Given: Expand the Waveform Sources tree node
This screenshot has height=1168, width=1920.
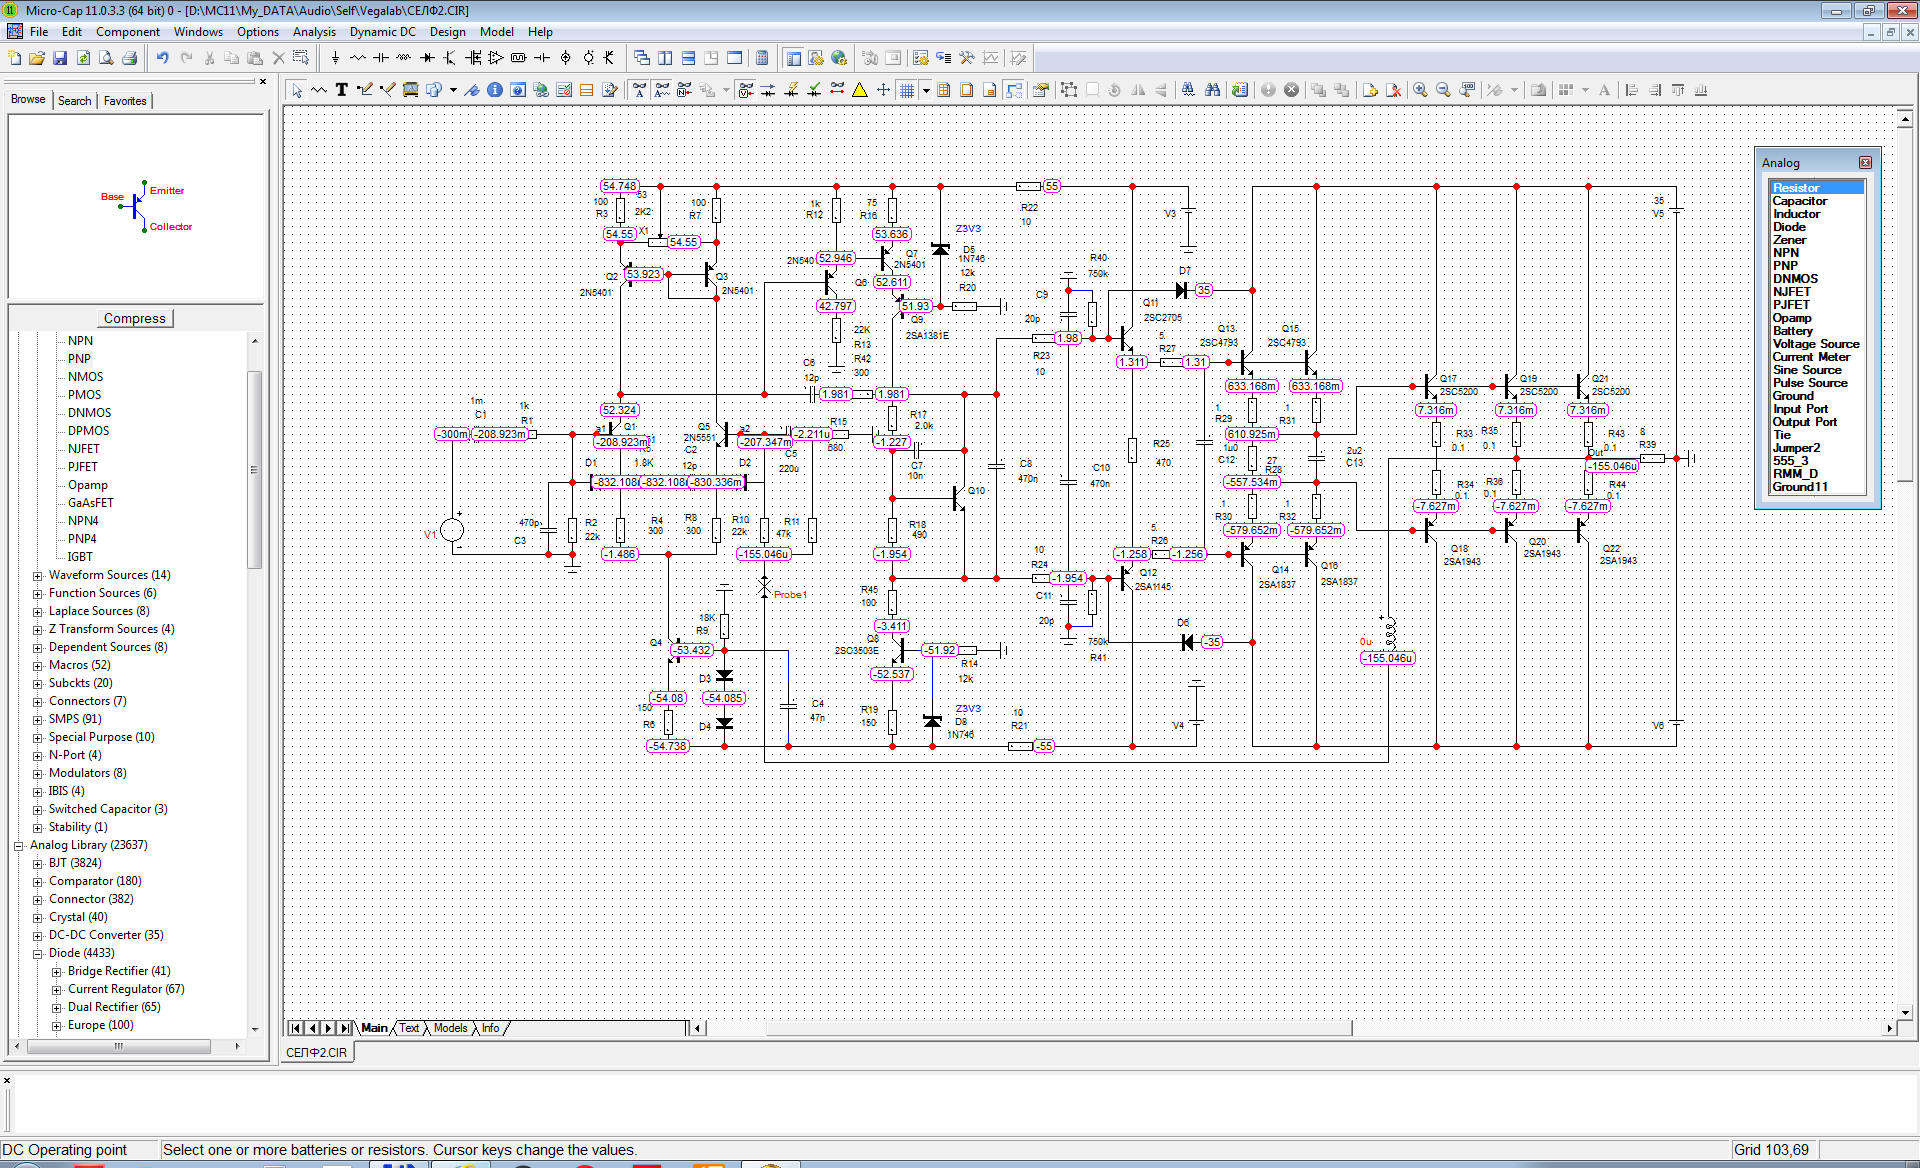Looking at the screenshot, I should 38,576.
